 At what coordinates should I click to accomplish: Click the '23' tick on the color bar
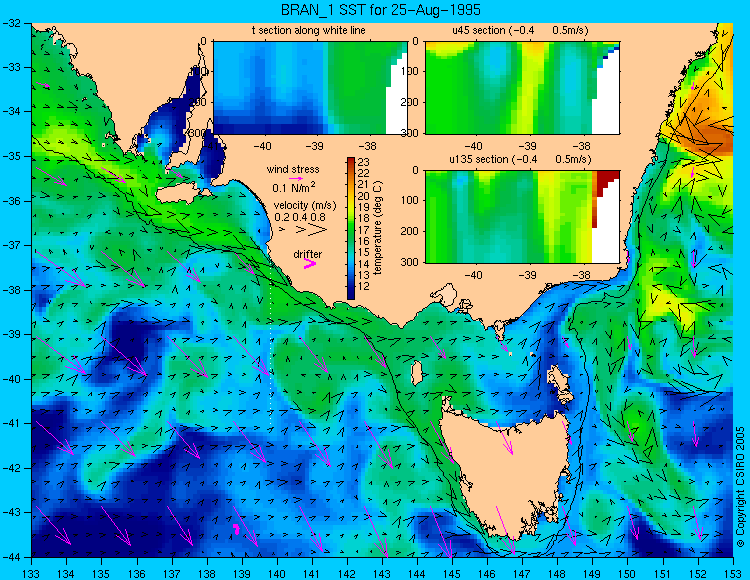364,163
